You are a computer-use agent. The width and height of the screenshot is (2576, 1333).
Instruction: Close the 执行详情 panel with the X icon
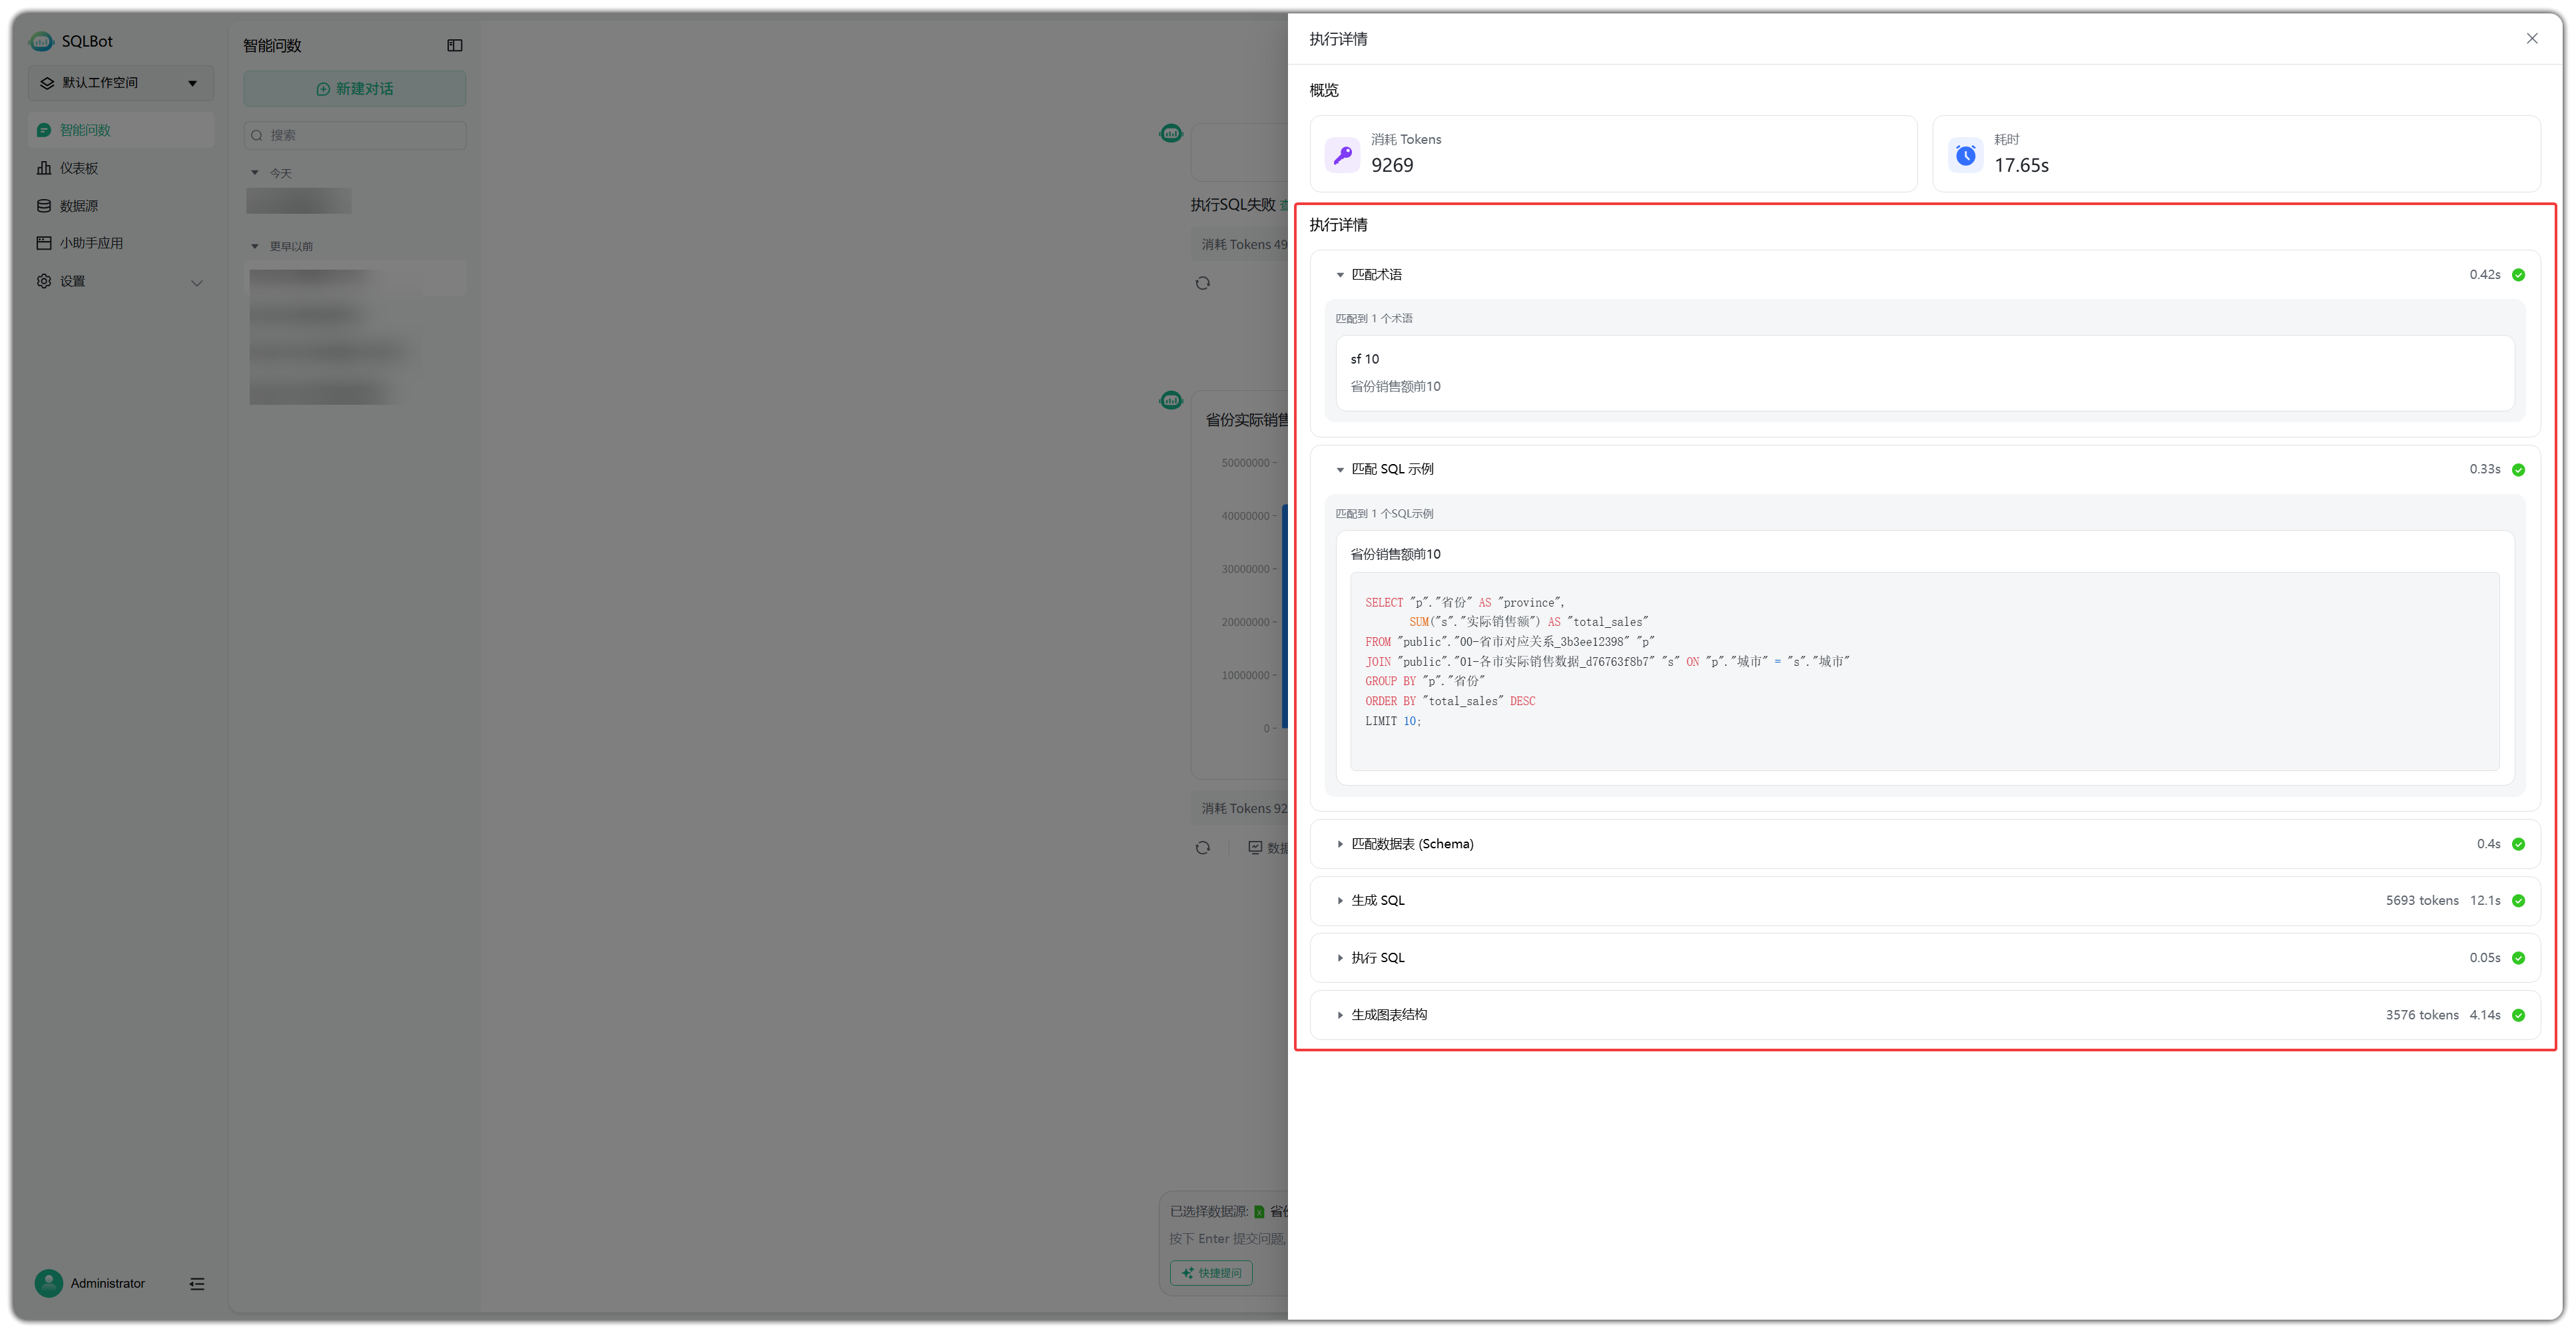(2531, 39)
